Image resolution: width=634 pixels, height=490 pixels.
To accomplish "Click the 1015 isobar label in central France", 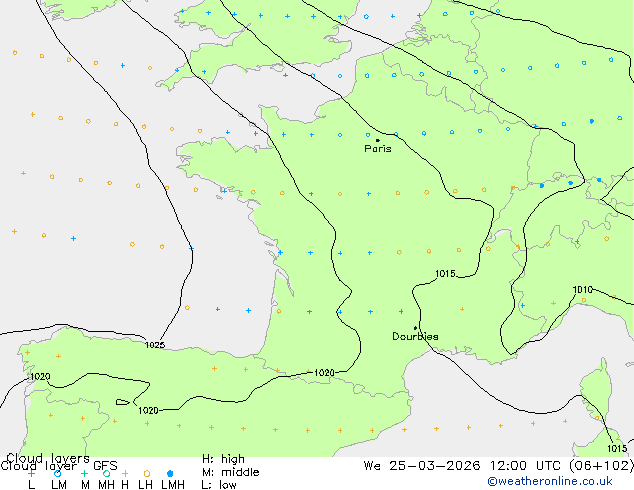I will [x=445, y=274].
